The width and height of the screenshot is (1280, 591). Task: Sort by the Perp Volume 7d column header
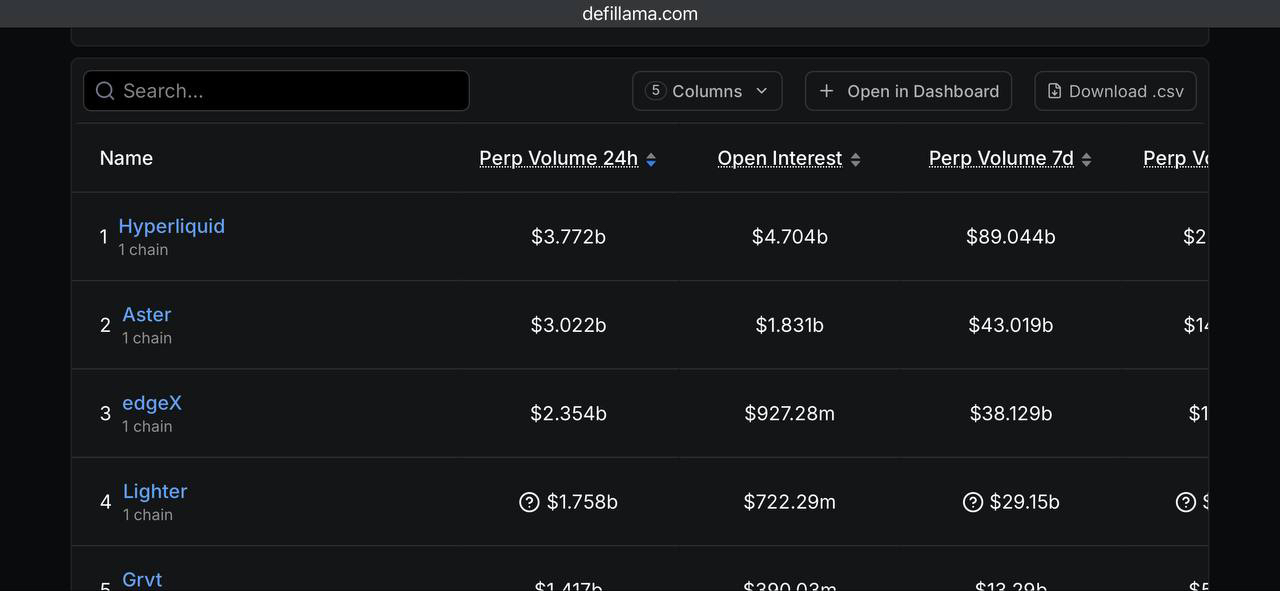[1001, 158]
